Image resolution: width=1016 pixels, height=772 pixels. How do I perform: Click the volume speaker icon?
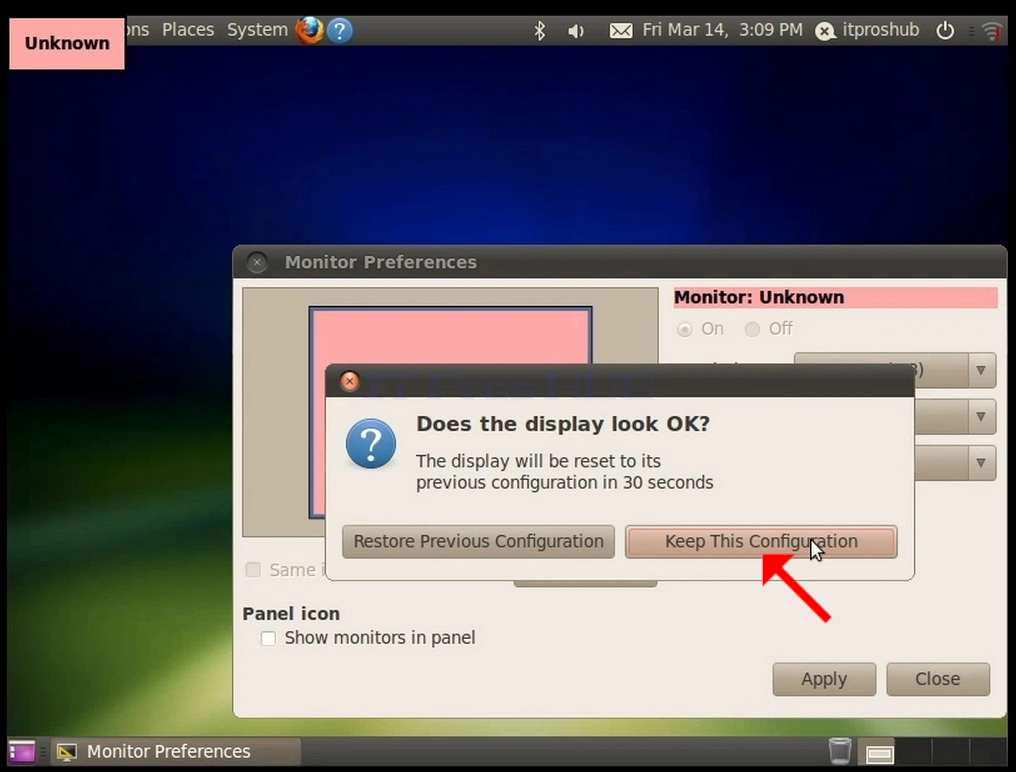point(575,30)
